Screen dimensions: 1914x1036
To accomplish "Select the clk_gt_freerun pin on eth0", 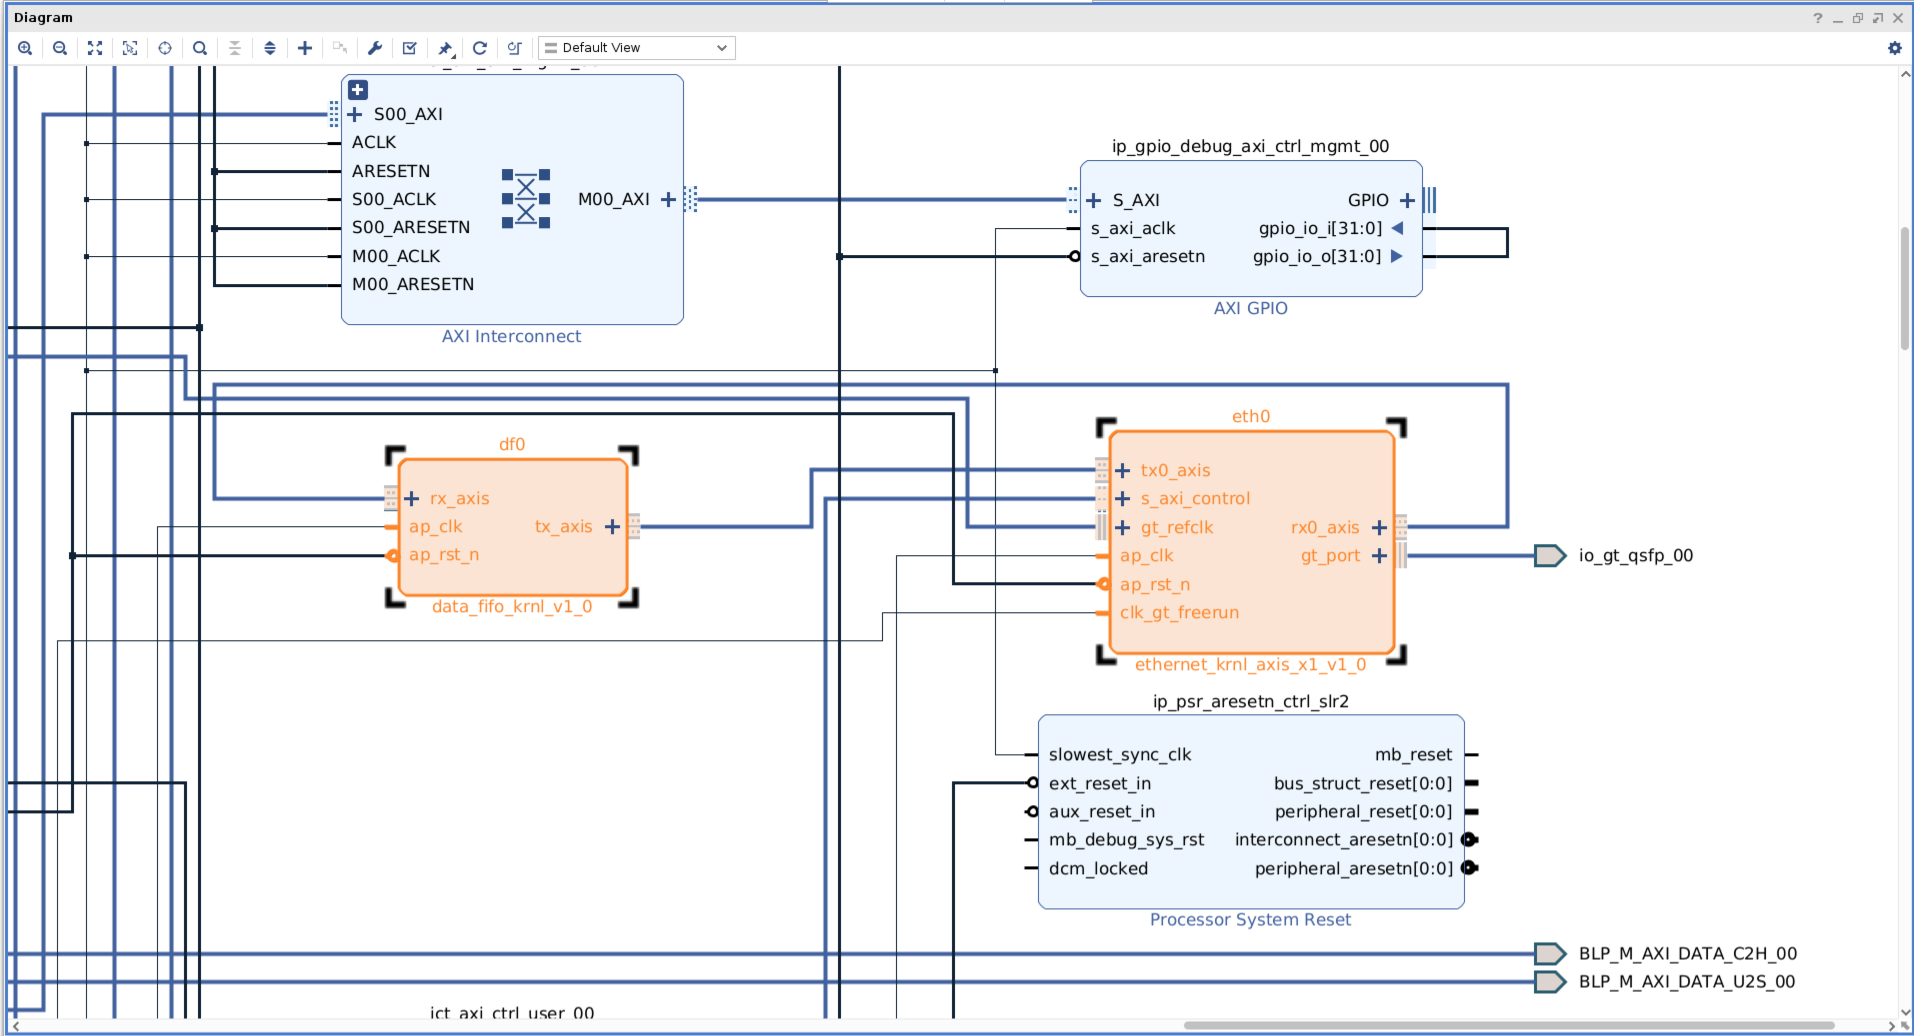I will 1179,612.
